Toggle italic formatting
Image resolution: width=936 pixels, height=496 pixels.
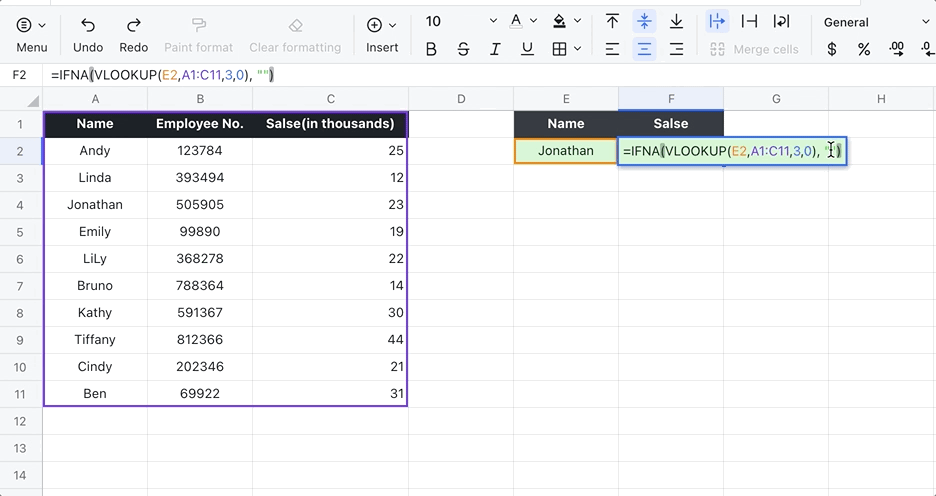click(x=495, y=50)
